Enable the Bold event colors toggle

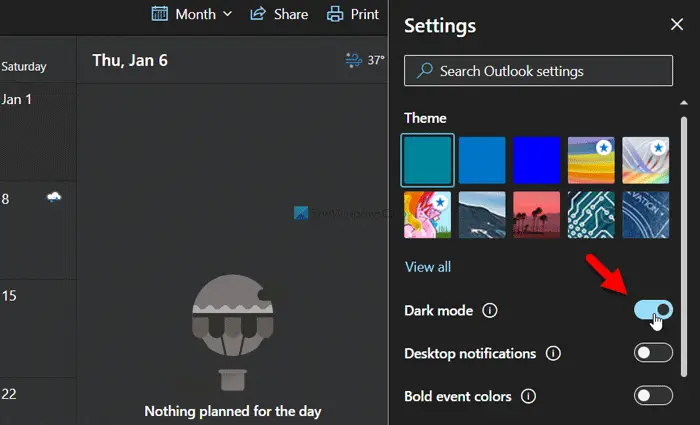point(653,396)
